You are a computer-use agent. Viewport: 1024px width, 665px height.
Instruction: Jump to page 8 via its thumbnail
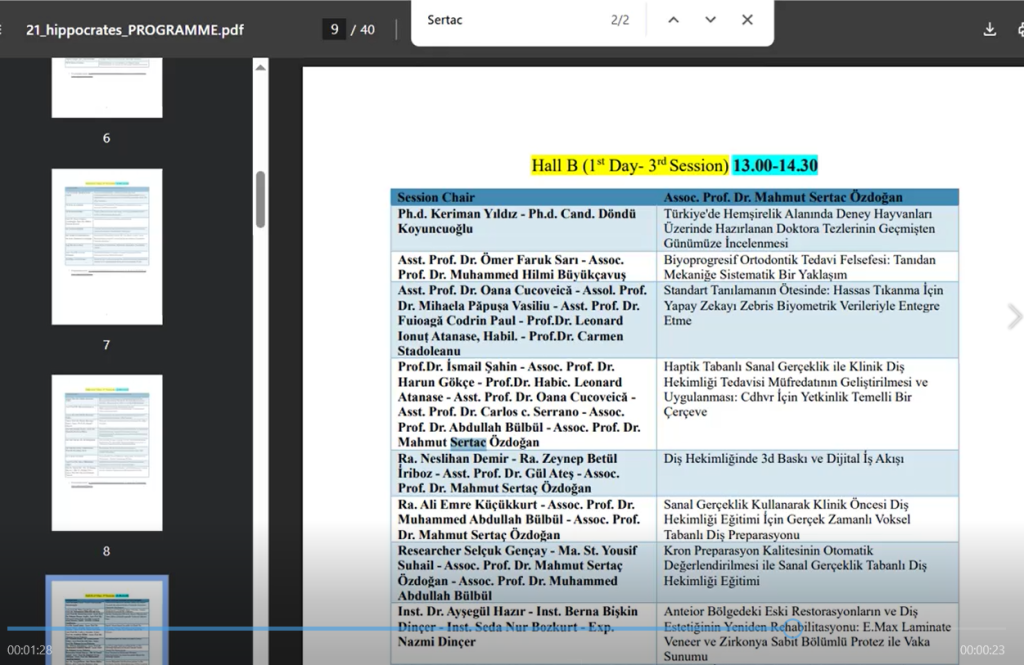coord(106,452)
